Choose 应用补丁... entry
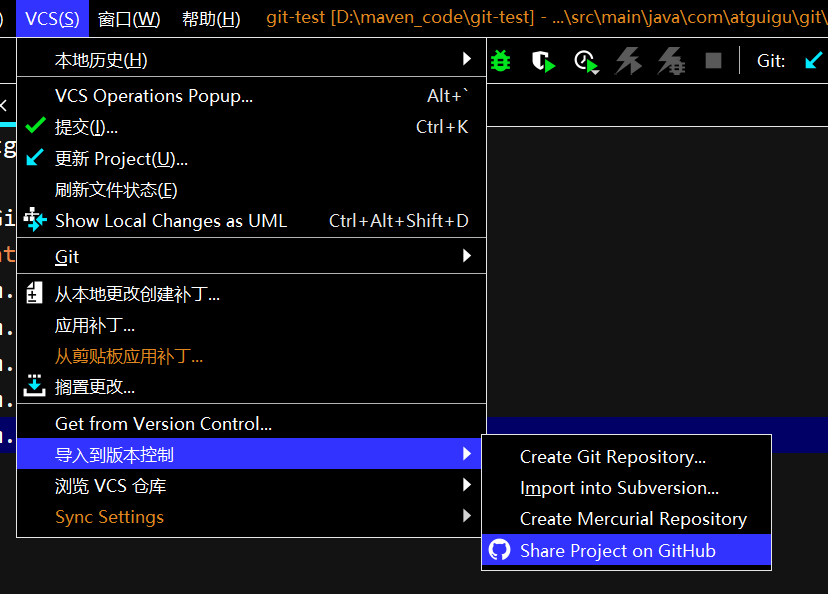The height and width of the screenshot is (594, 828). click(x=251, y=325)
